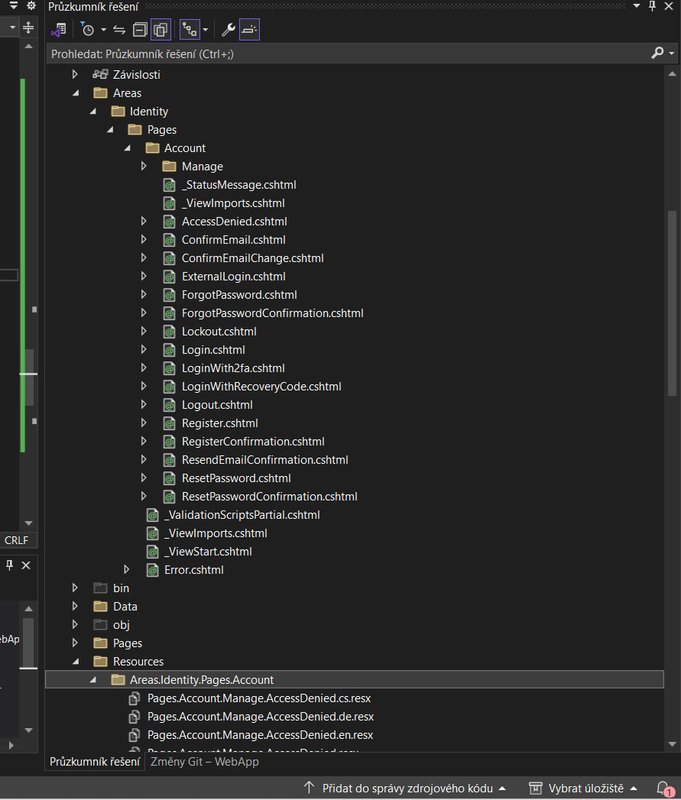The height and width of the screenshot is (800, 681).
Task: Expand the Manage folder
Action: [x=144, y=166]
